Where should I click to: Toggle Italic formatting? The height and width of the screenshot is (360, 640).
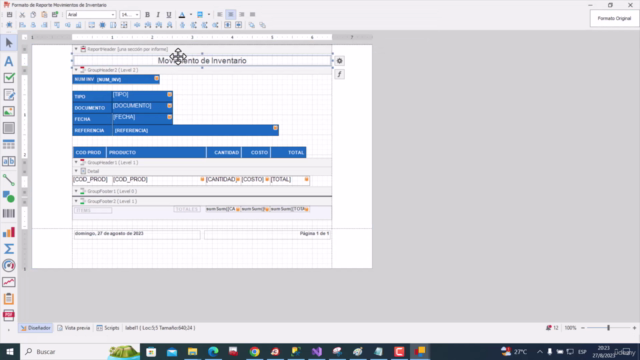click(158, 15)
